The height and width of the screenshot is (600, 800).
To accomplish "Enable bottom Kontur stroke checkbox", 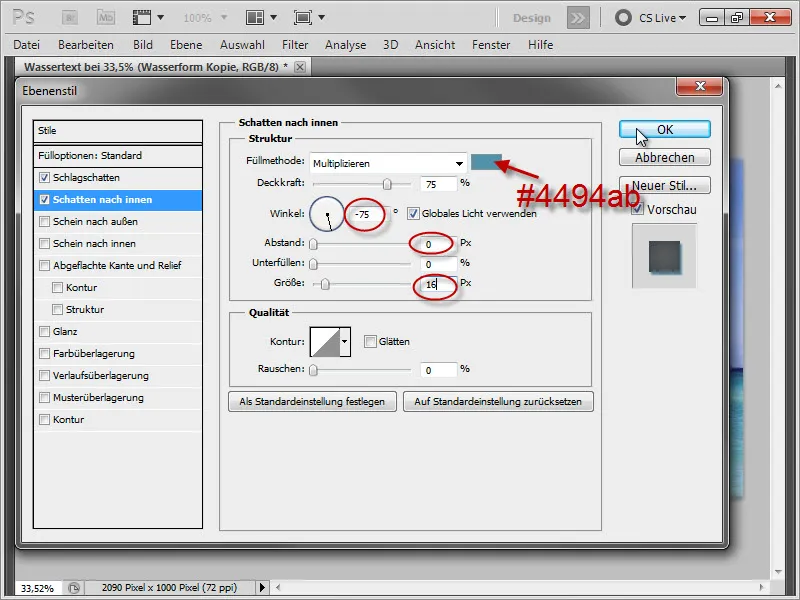I will tap(44, 419).
